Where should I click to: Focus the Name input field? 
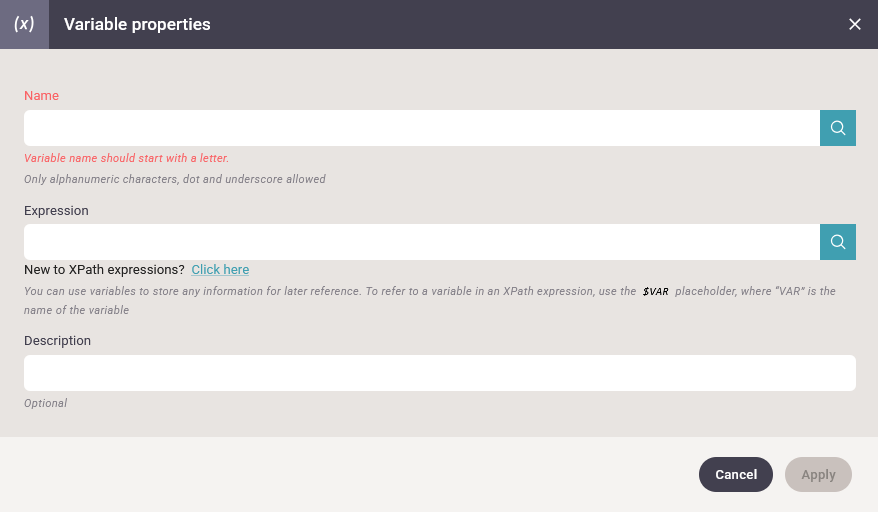[422, 128]
